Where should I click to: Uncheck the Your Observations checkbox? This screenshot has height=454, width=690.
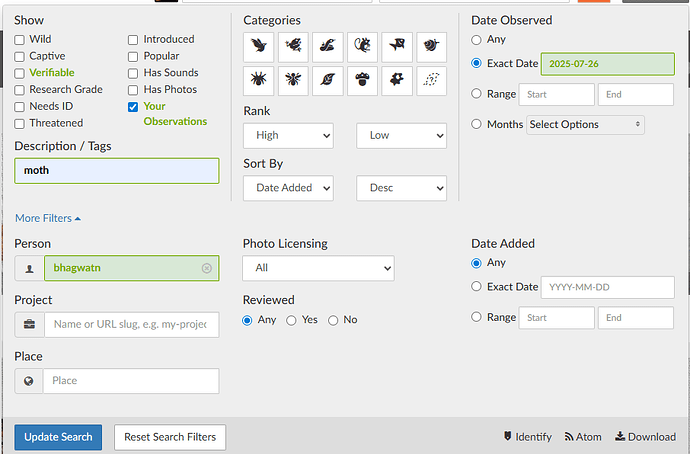[x=133, y=106]
